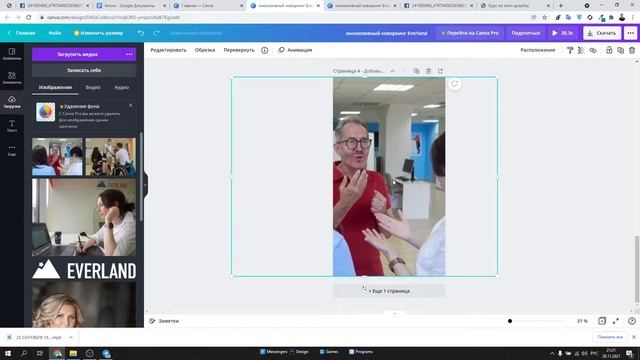Open the Elements panel in the sidebar

(x=12, y=78)
